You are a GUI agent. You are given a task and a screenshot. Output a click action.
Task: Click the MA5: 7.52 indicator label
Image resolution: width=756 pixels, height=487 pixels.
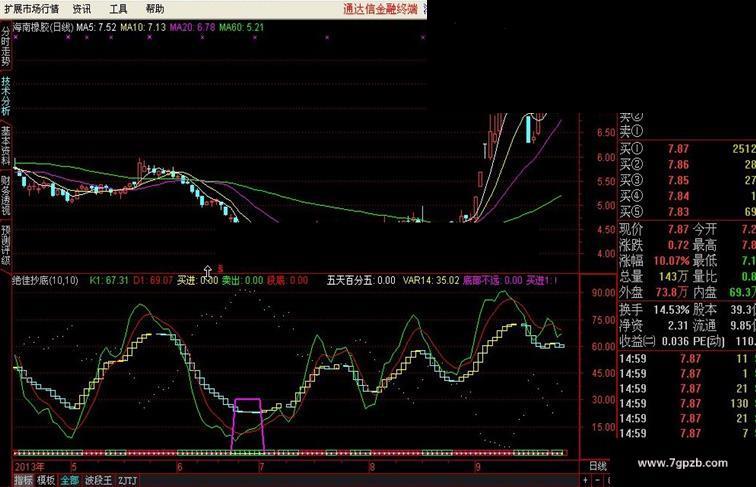[96, 27]
